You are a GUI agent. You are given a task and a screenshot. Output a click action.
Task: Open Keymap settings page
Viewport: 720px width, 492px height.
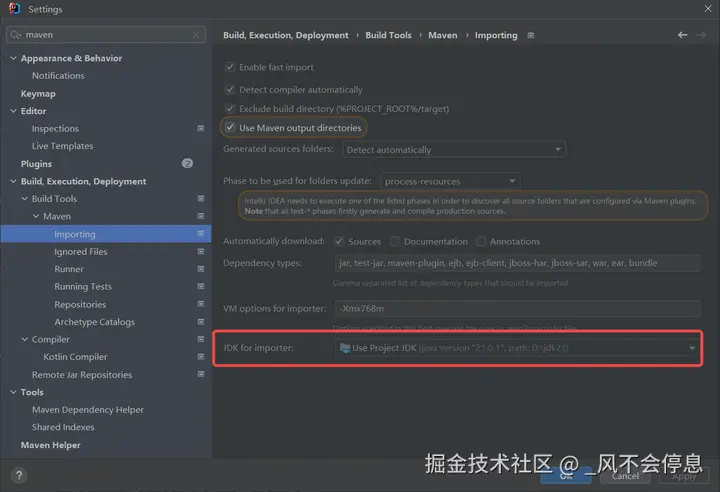click(x=38, y=94)
